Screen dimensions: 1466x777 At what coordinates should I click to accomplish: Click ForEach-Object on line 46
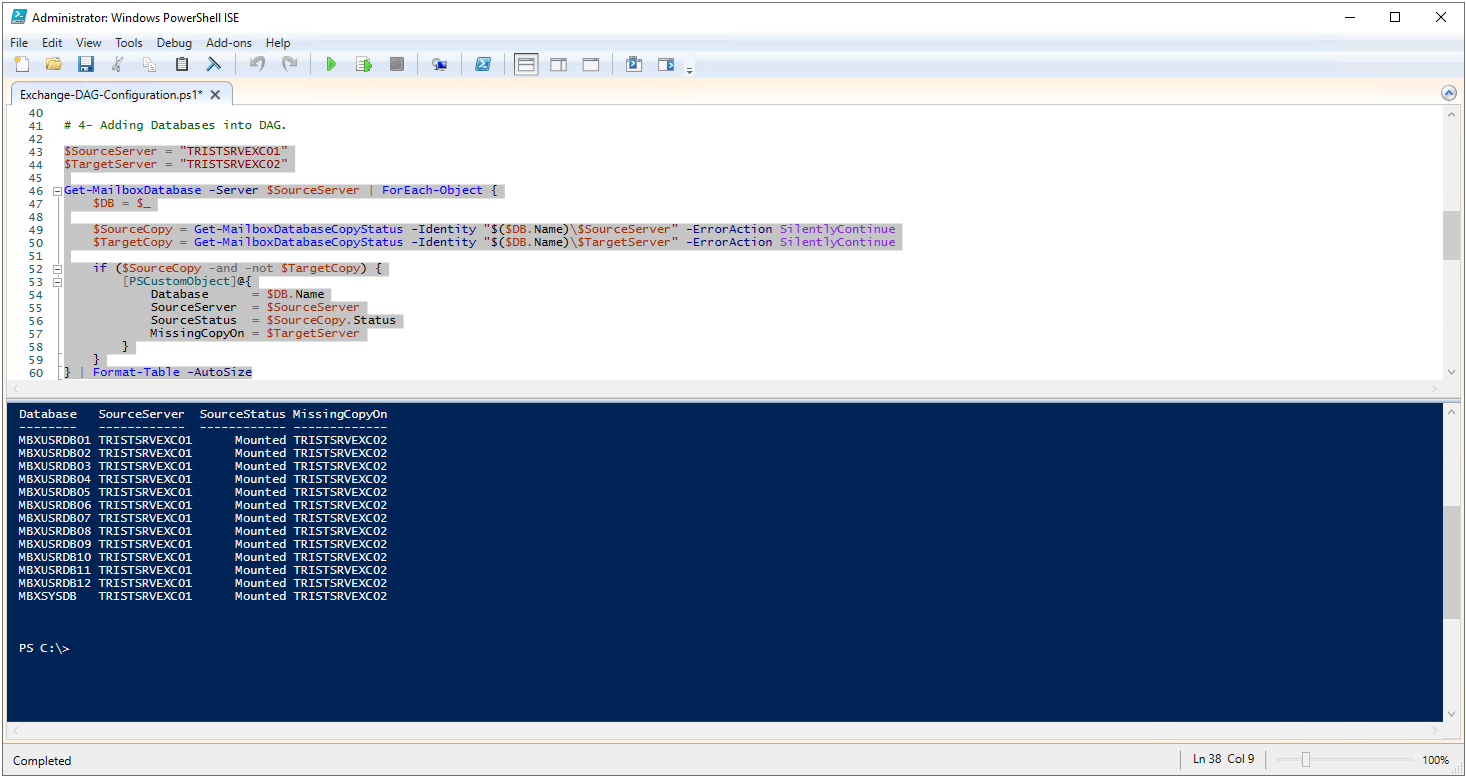click(432, 190)
